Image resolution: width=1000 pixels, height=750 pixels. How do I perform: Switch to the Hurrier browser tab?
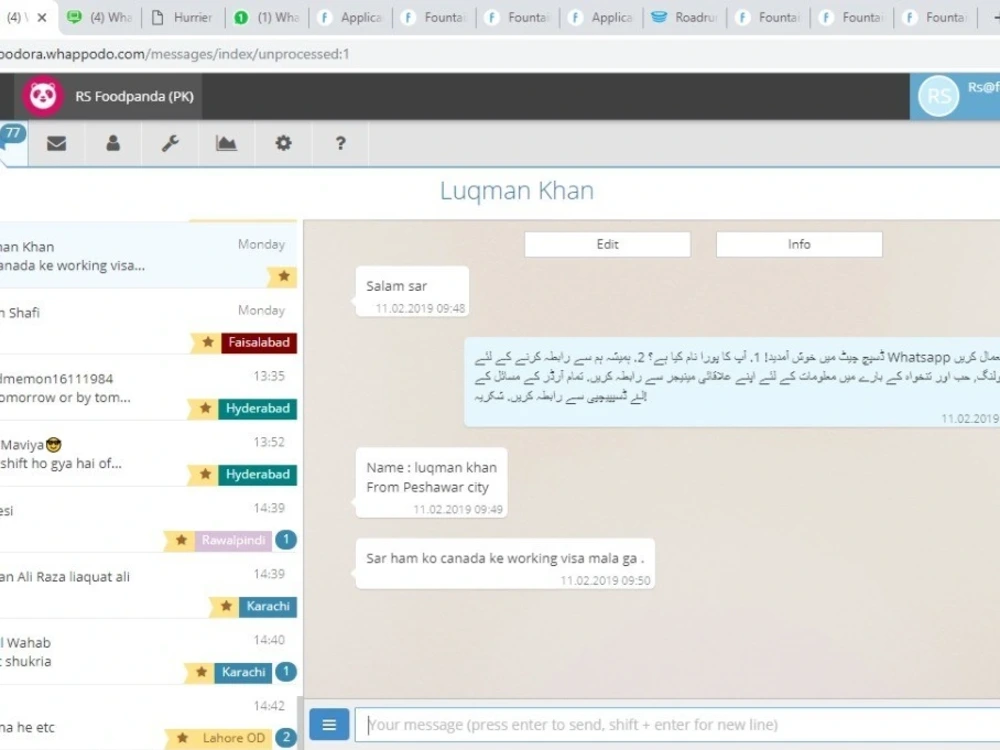point(182,17)
